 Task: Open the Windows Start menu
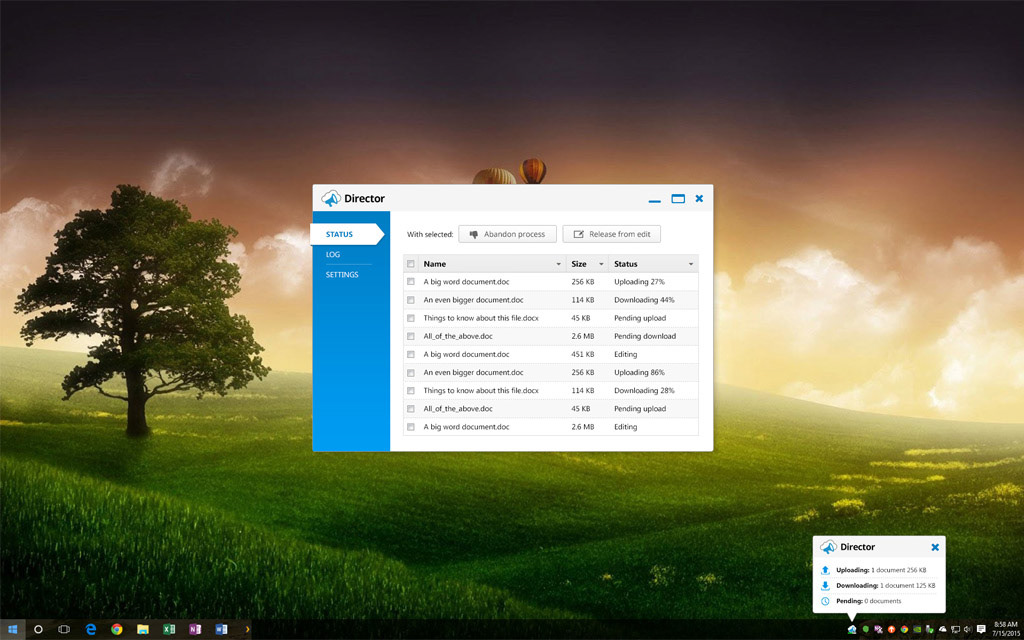pyautogui.click(x=12, y=630)
